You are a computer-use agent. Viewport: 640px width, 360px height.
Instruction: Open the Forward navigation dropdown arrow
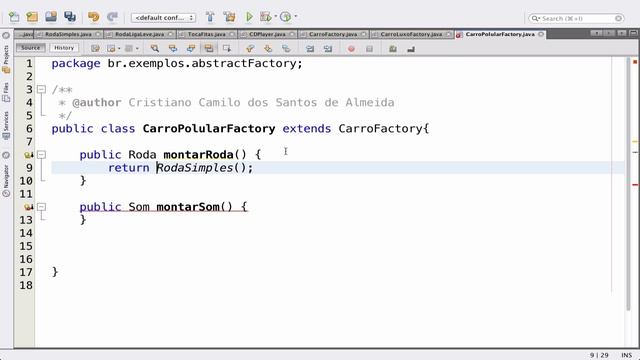[137, 49]
